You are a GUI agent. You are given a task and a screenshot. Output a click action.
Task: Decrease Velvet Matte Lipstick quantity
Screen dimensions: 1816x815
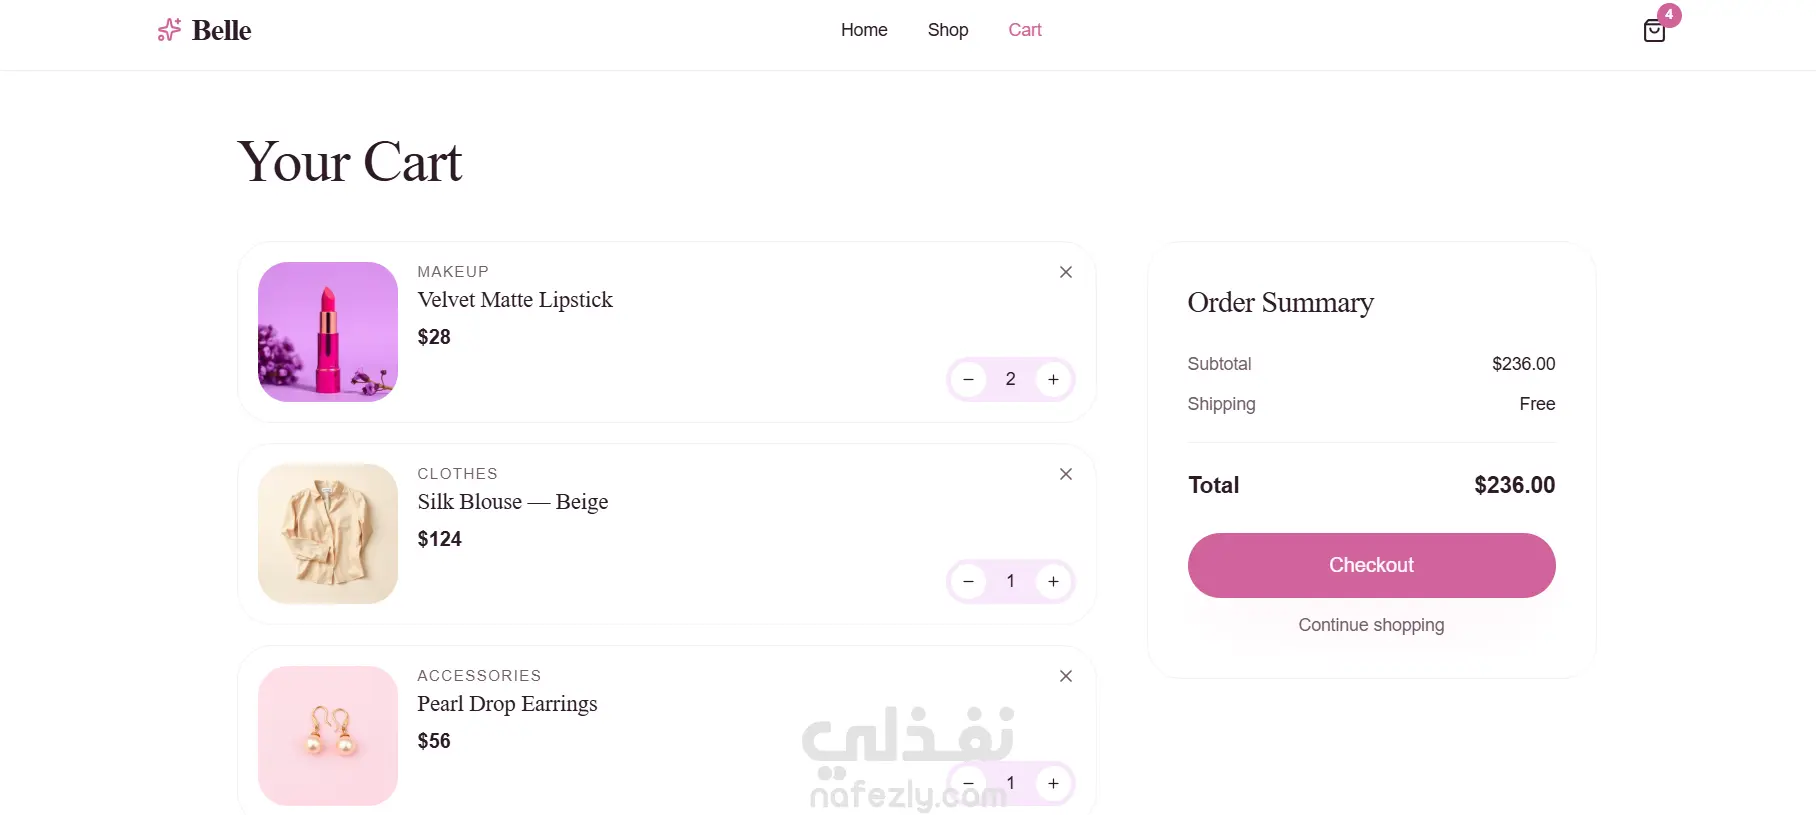968,380
